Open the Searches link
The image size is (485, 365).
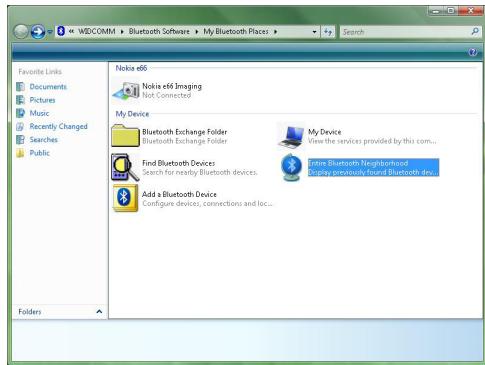click(x=44, y=140)
